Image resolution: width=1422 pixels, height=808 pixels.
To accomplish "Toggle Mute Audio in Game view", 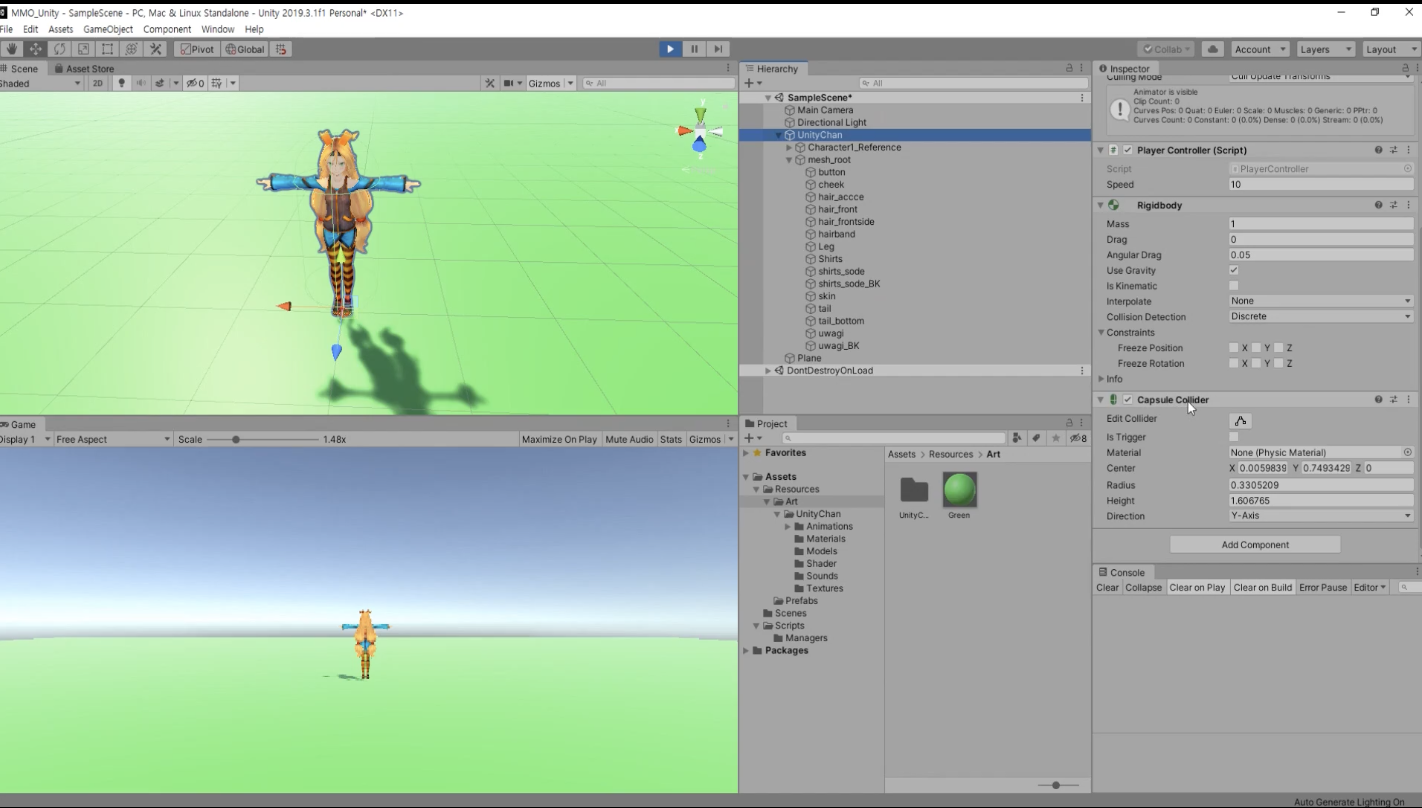I will click(x=629, y=439).
